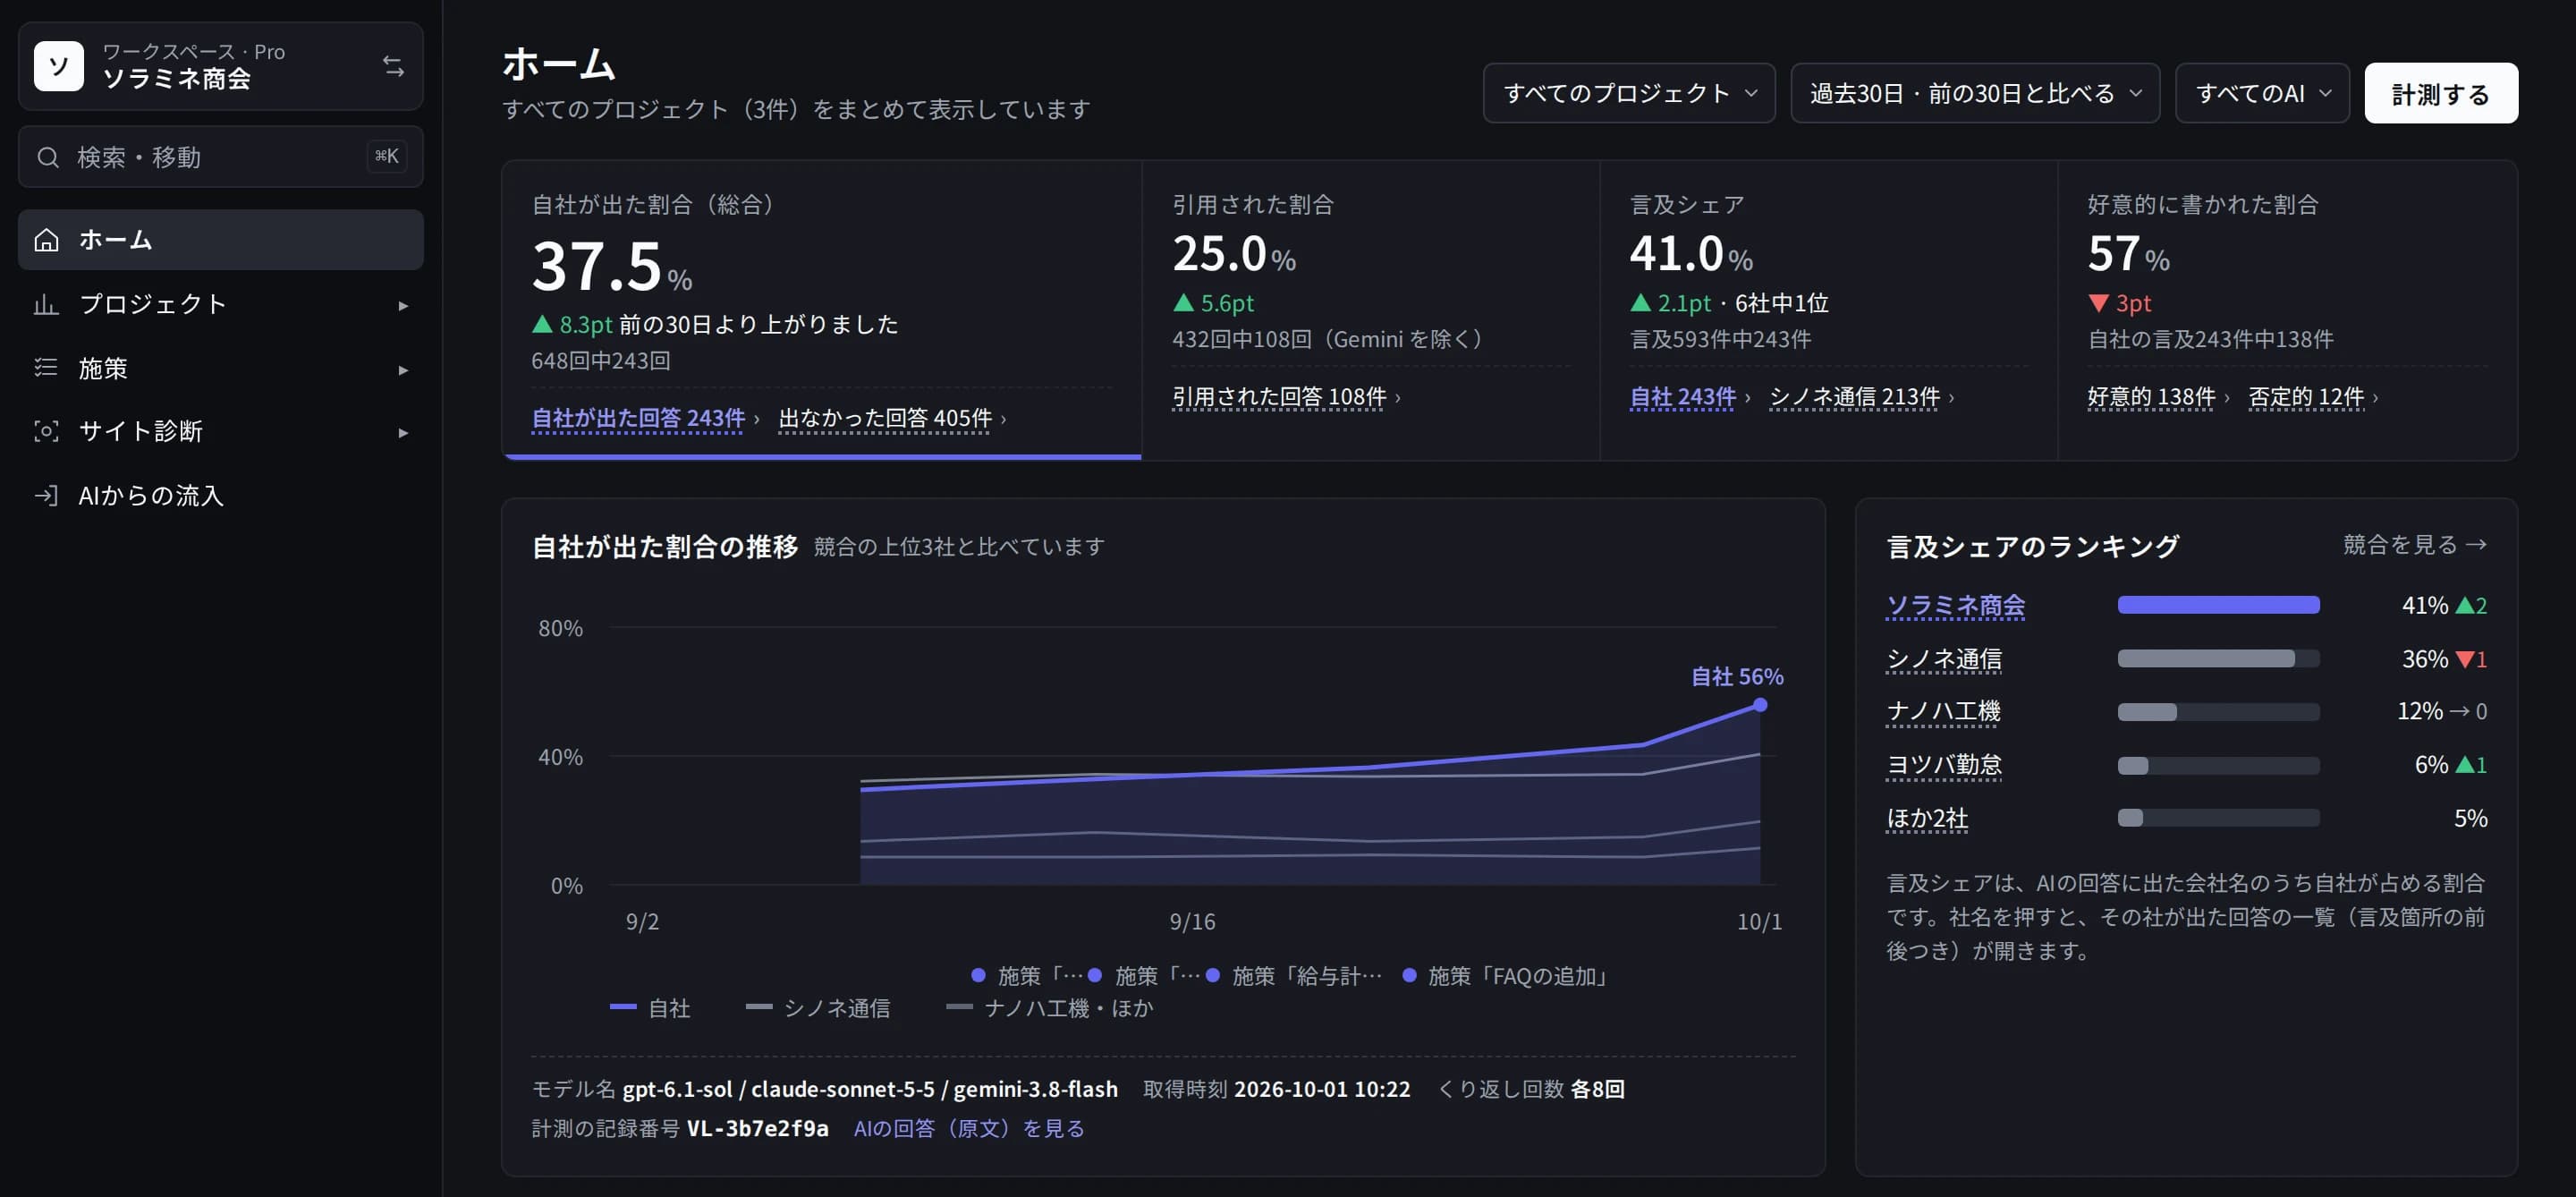
Task: Open the すべてのプロジェクト dropdown
Action: [1629, 93]
